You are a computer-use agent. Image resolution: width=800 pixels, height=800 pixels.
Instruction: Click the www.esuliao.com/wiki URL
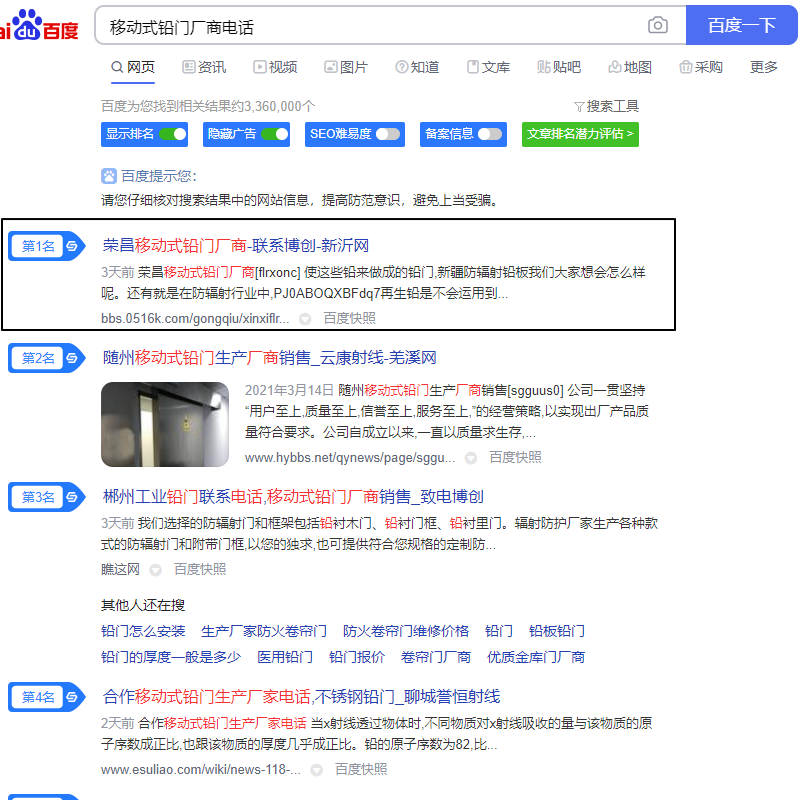click(x=201, y=769)
